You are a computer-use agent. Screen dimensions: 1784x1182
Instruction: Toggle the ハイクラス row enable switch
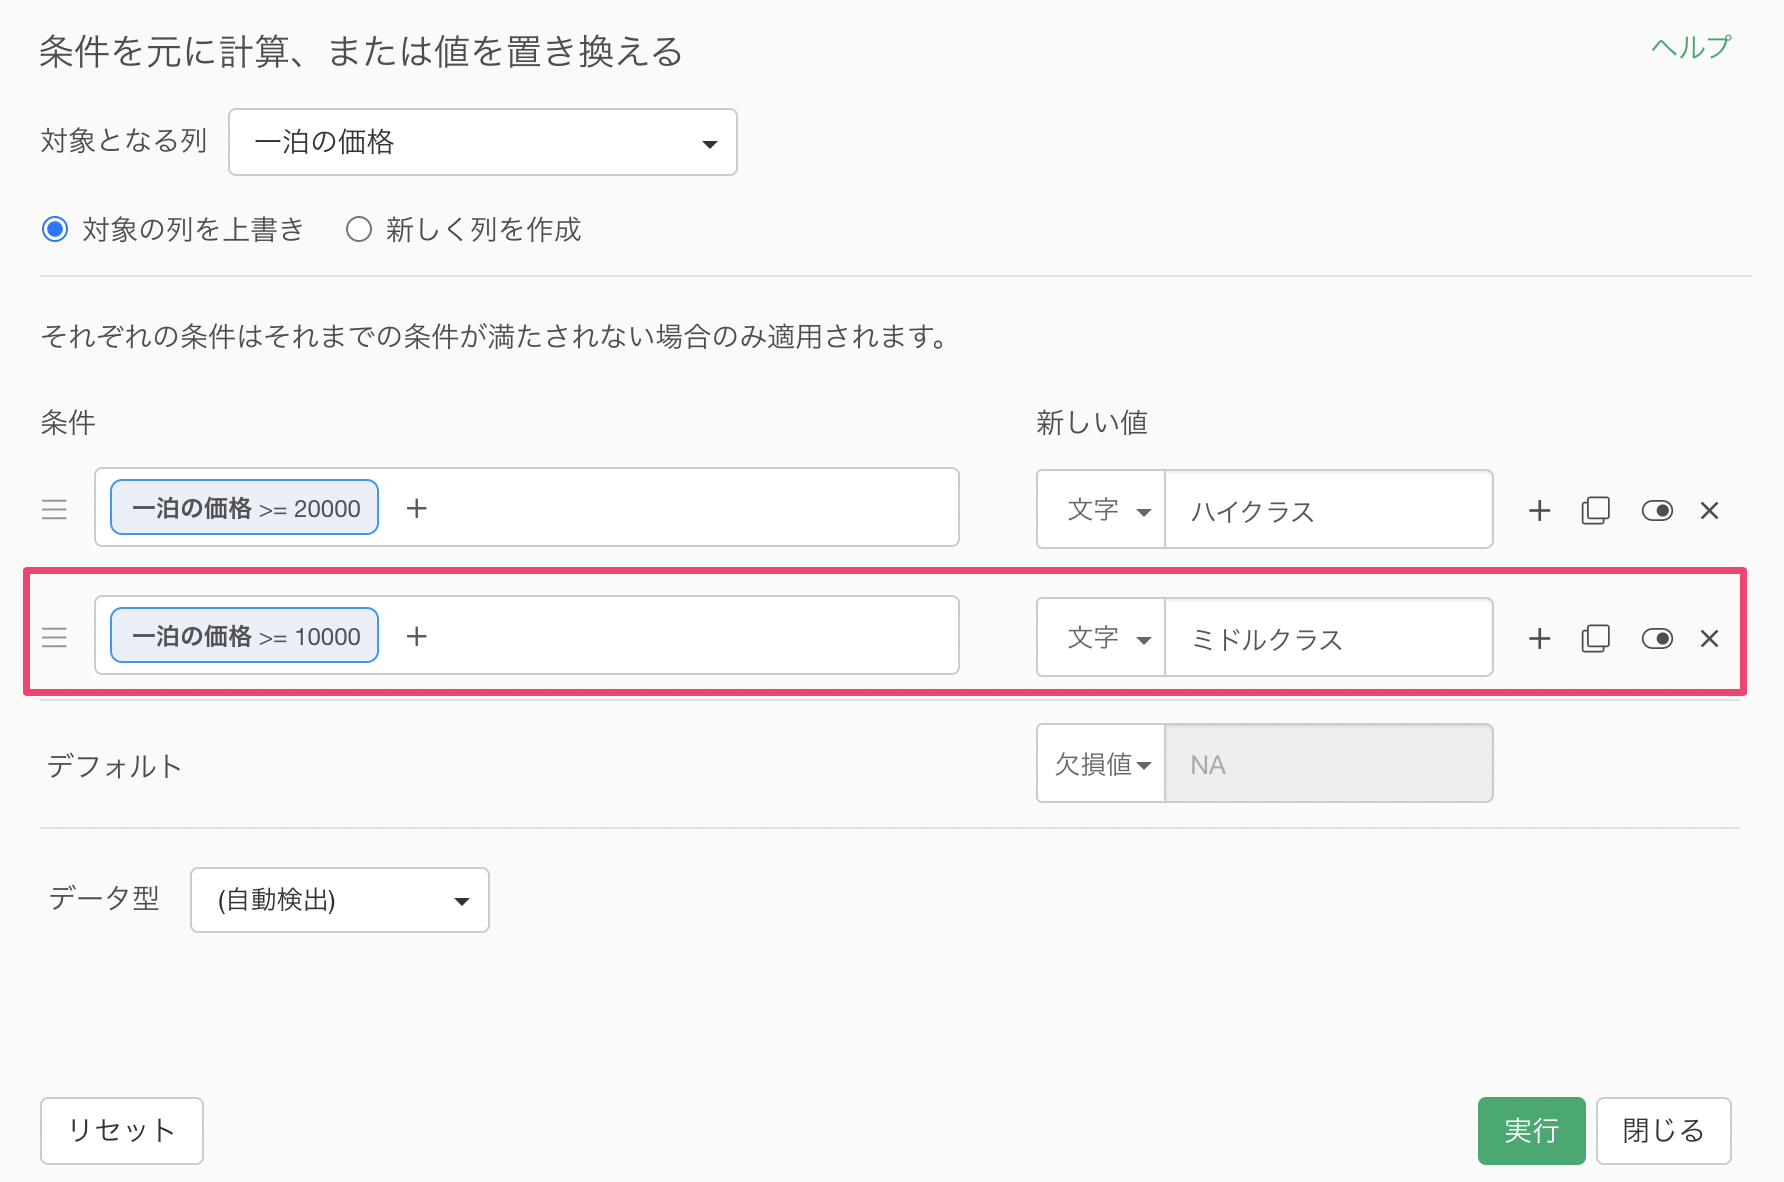point(1656,511)
